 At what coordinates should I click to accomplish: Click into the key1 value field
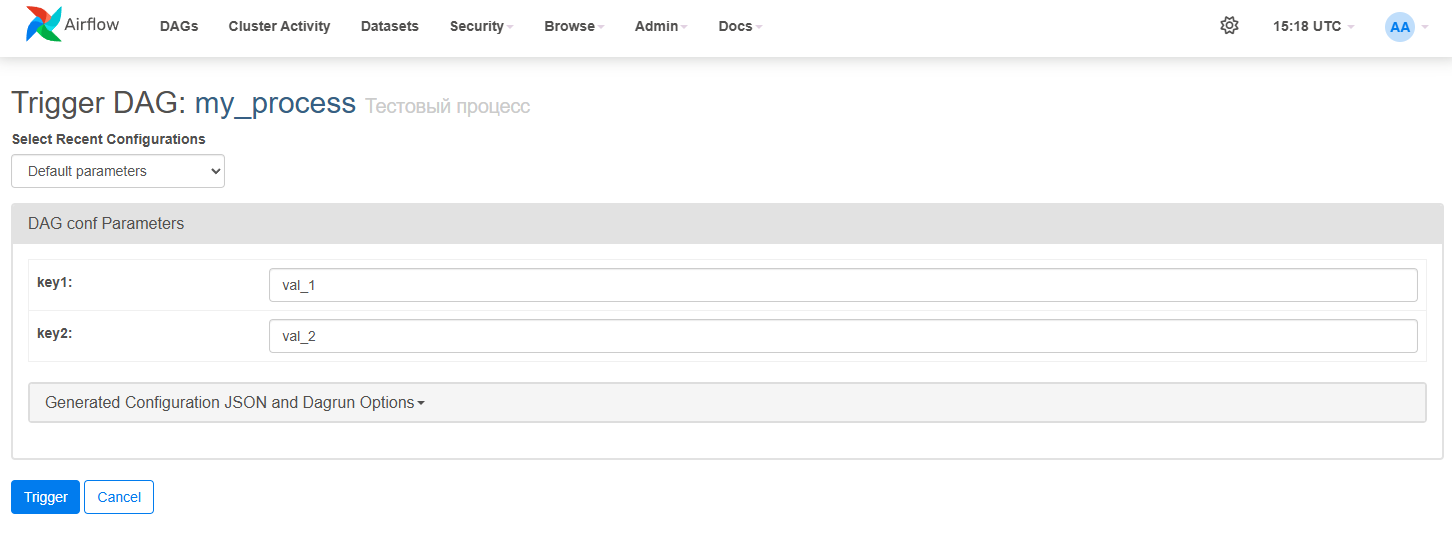(x=843, y=285)
